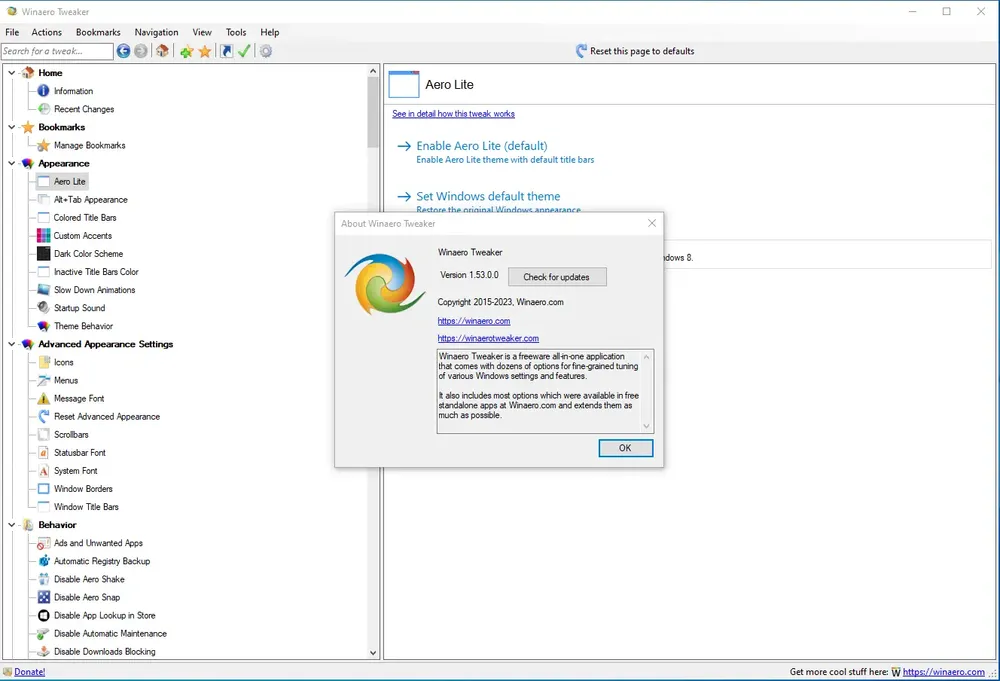Collapse the Bookmarks tree node

click(x=11, y=127)
